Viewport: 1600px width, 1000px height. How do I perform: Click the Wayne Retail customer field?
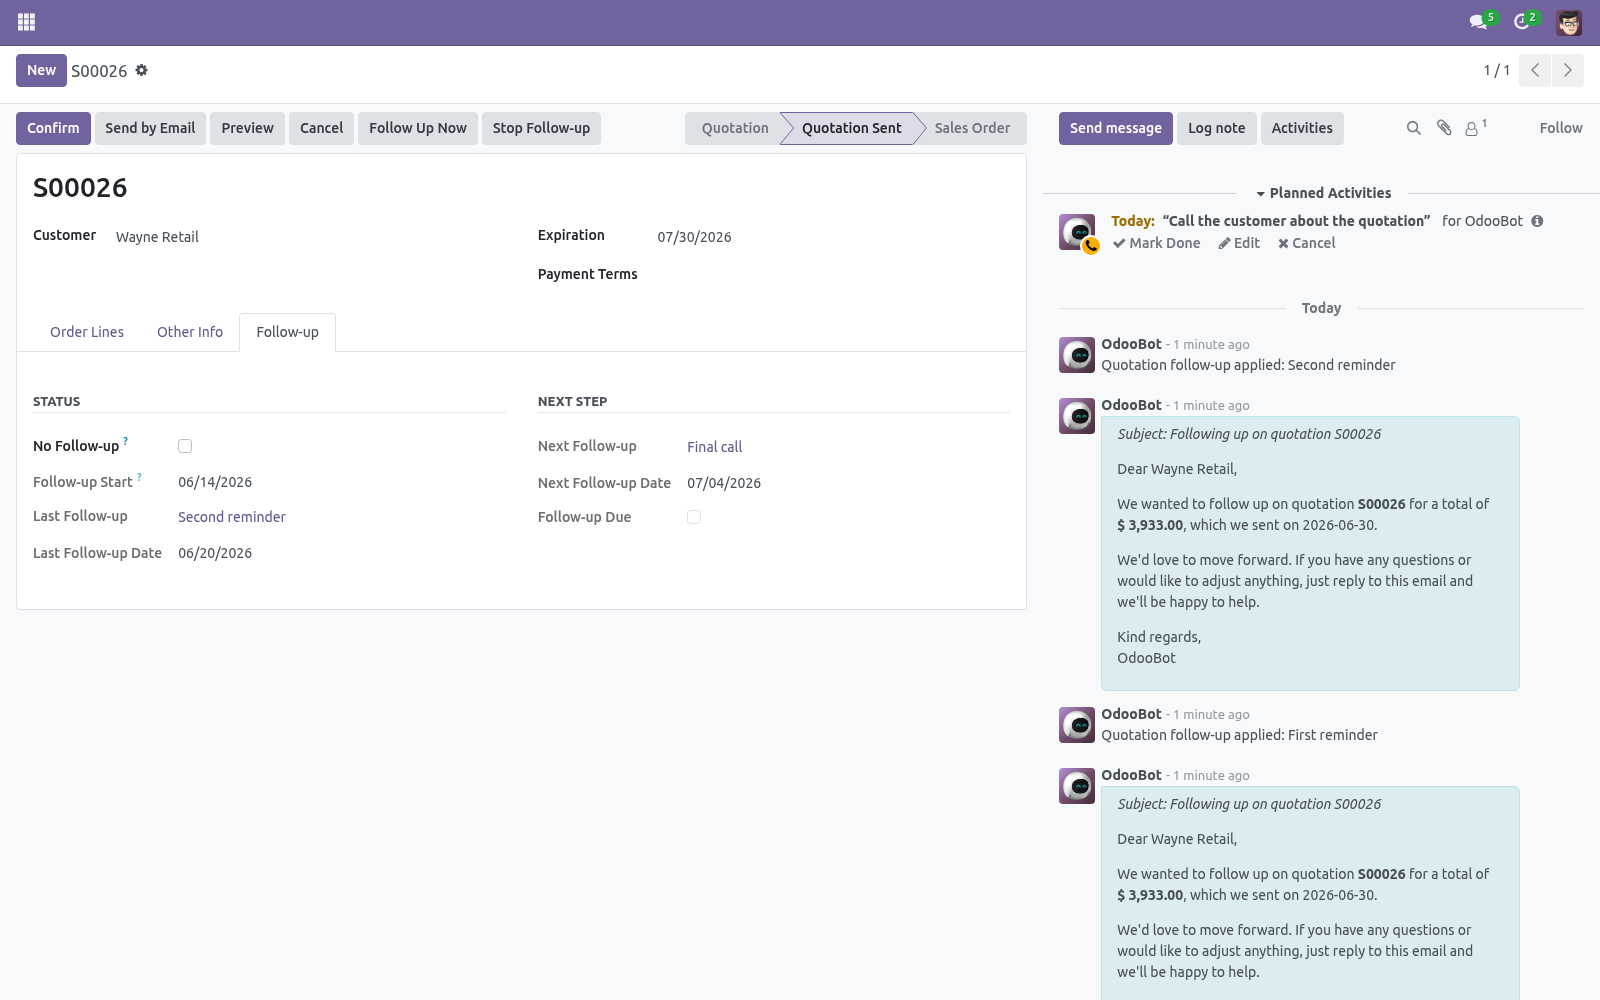[157, 237]
